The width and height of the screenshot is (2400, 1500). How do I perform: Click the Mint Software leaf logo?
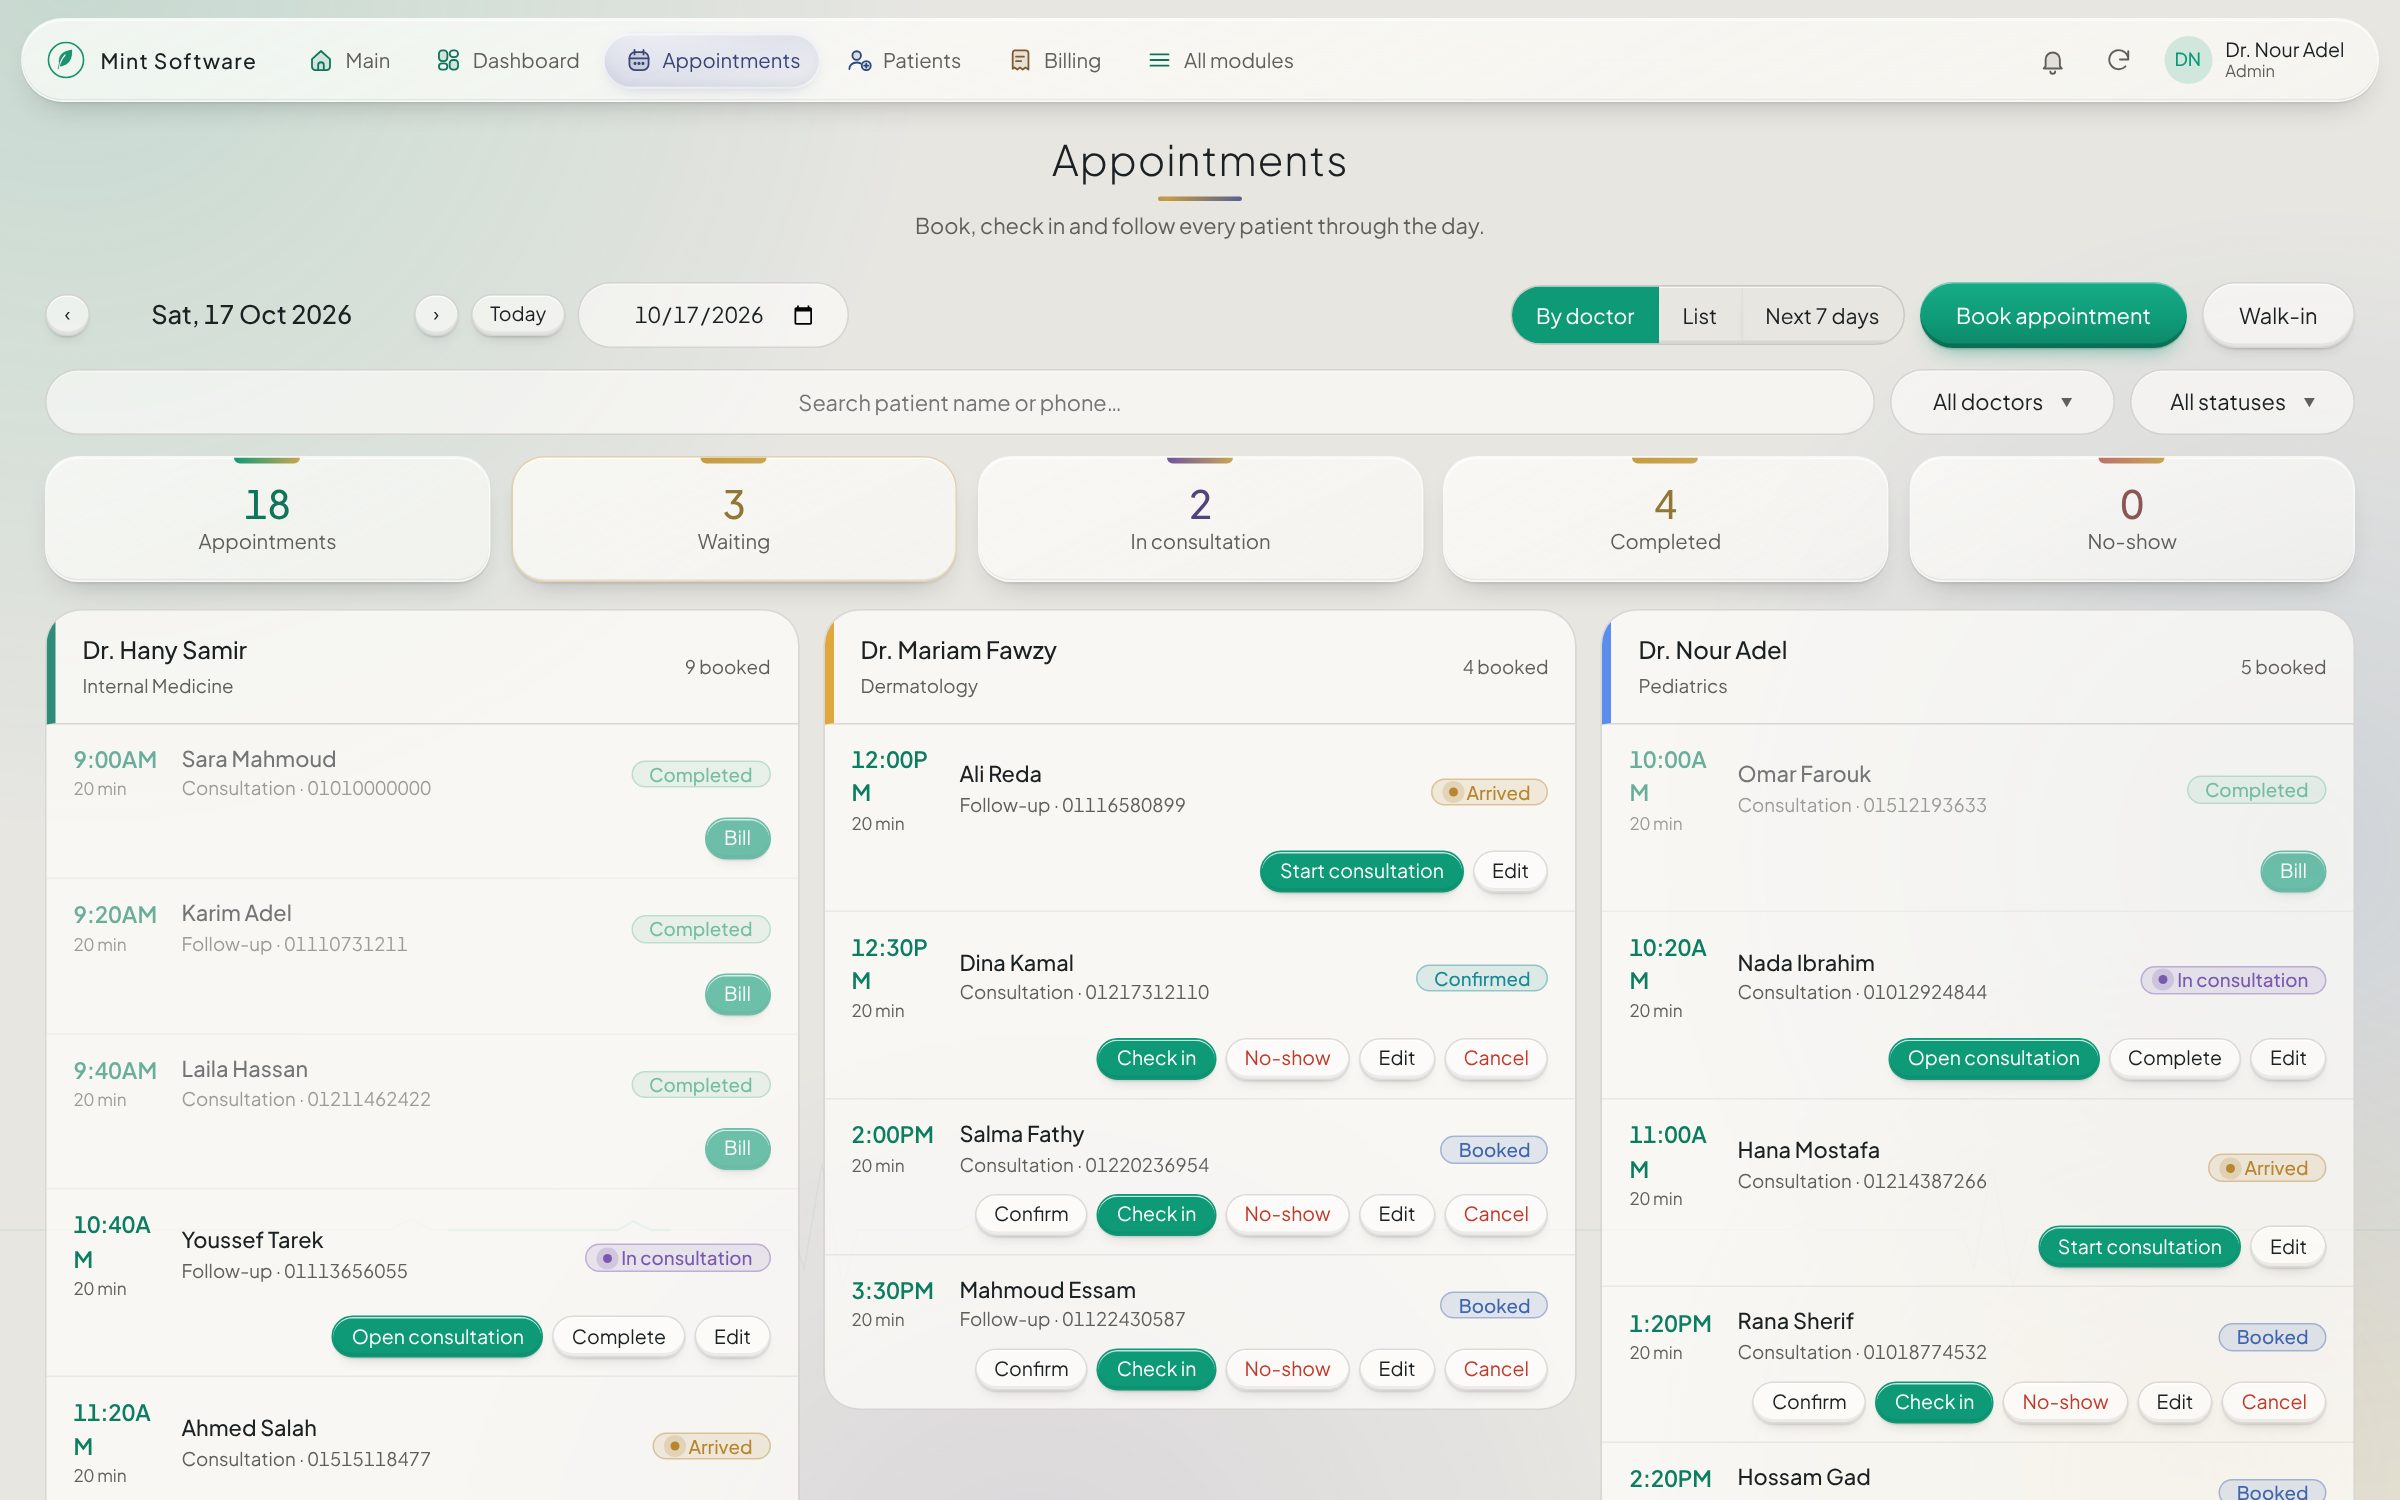[x=66, y=60]
